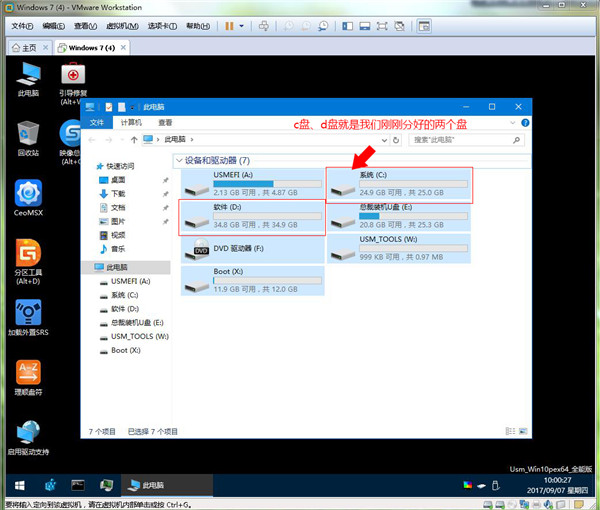Select the USM_TOOLS (W:) drive tile

point(399,249)
